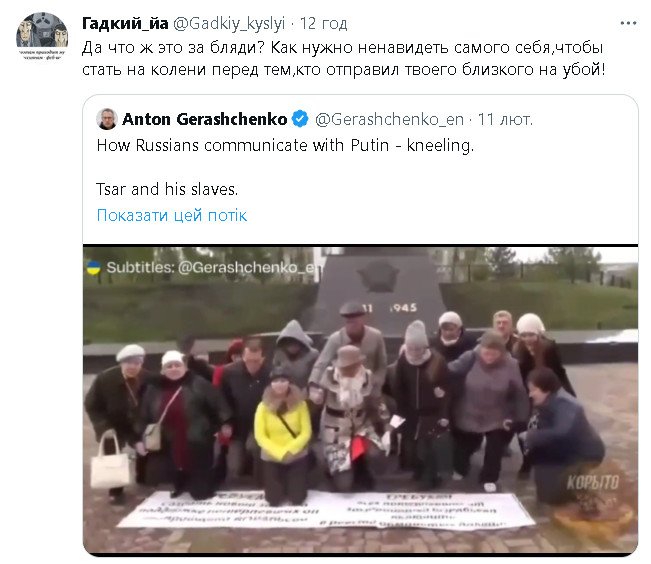Play the kneeling crowd video thumbnail
Viewport: 651px width, 564px height.
(360, 400)
